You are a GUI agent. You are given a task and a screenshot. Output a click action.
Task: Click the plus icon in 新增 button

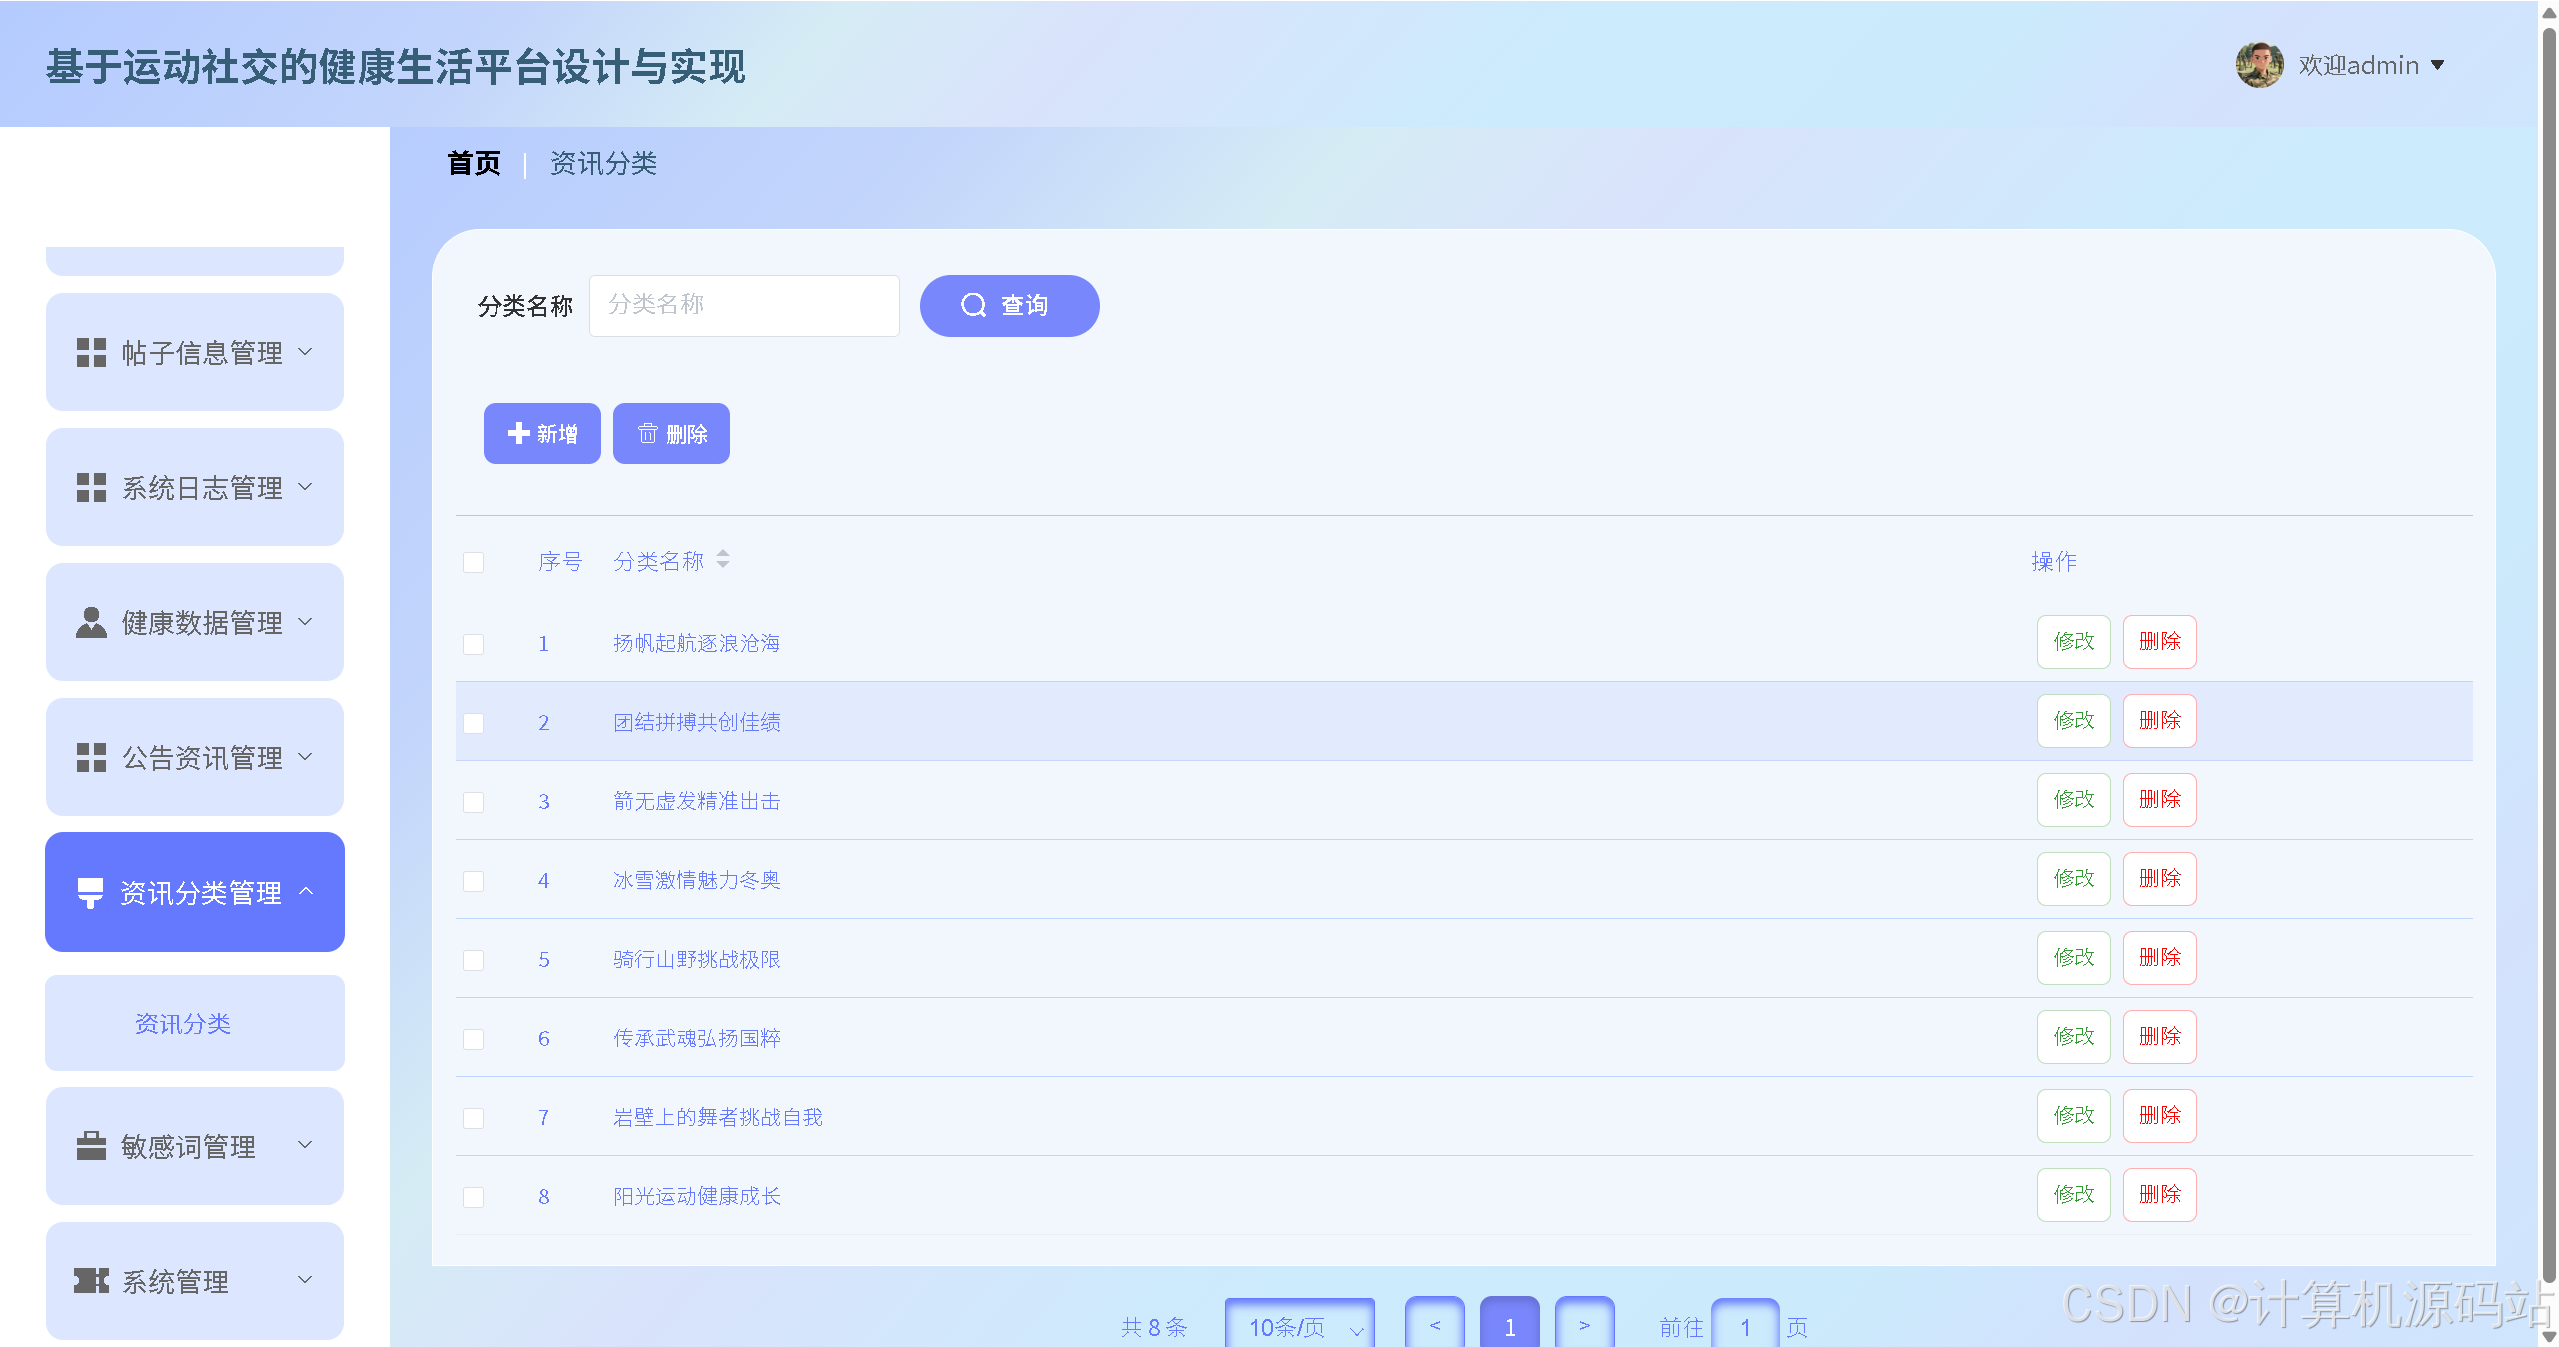coord(518,433)
